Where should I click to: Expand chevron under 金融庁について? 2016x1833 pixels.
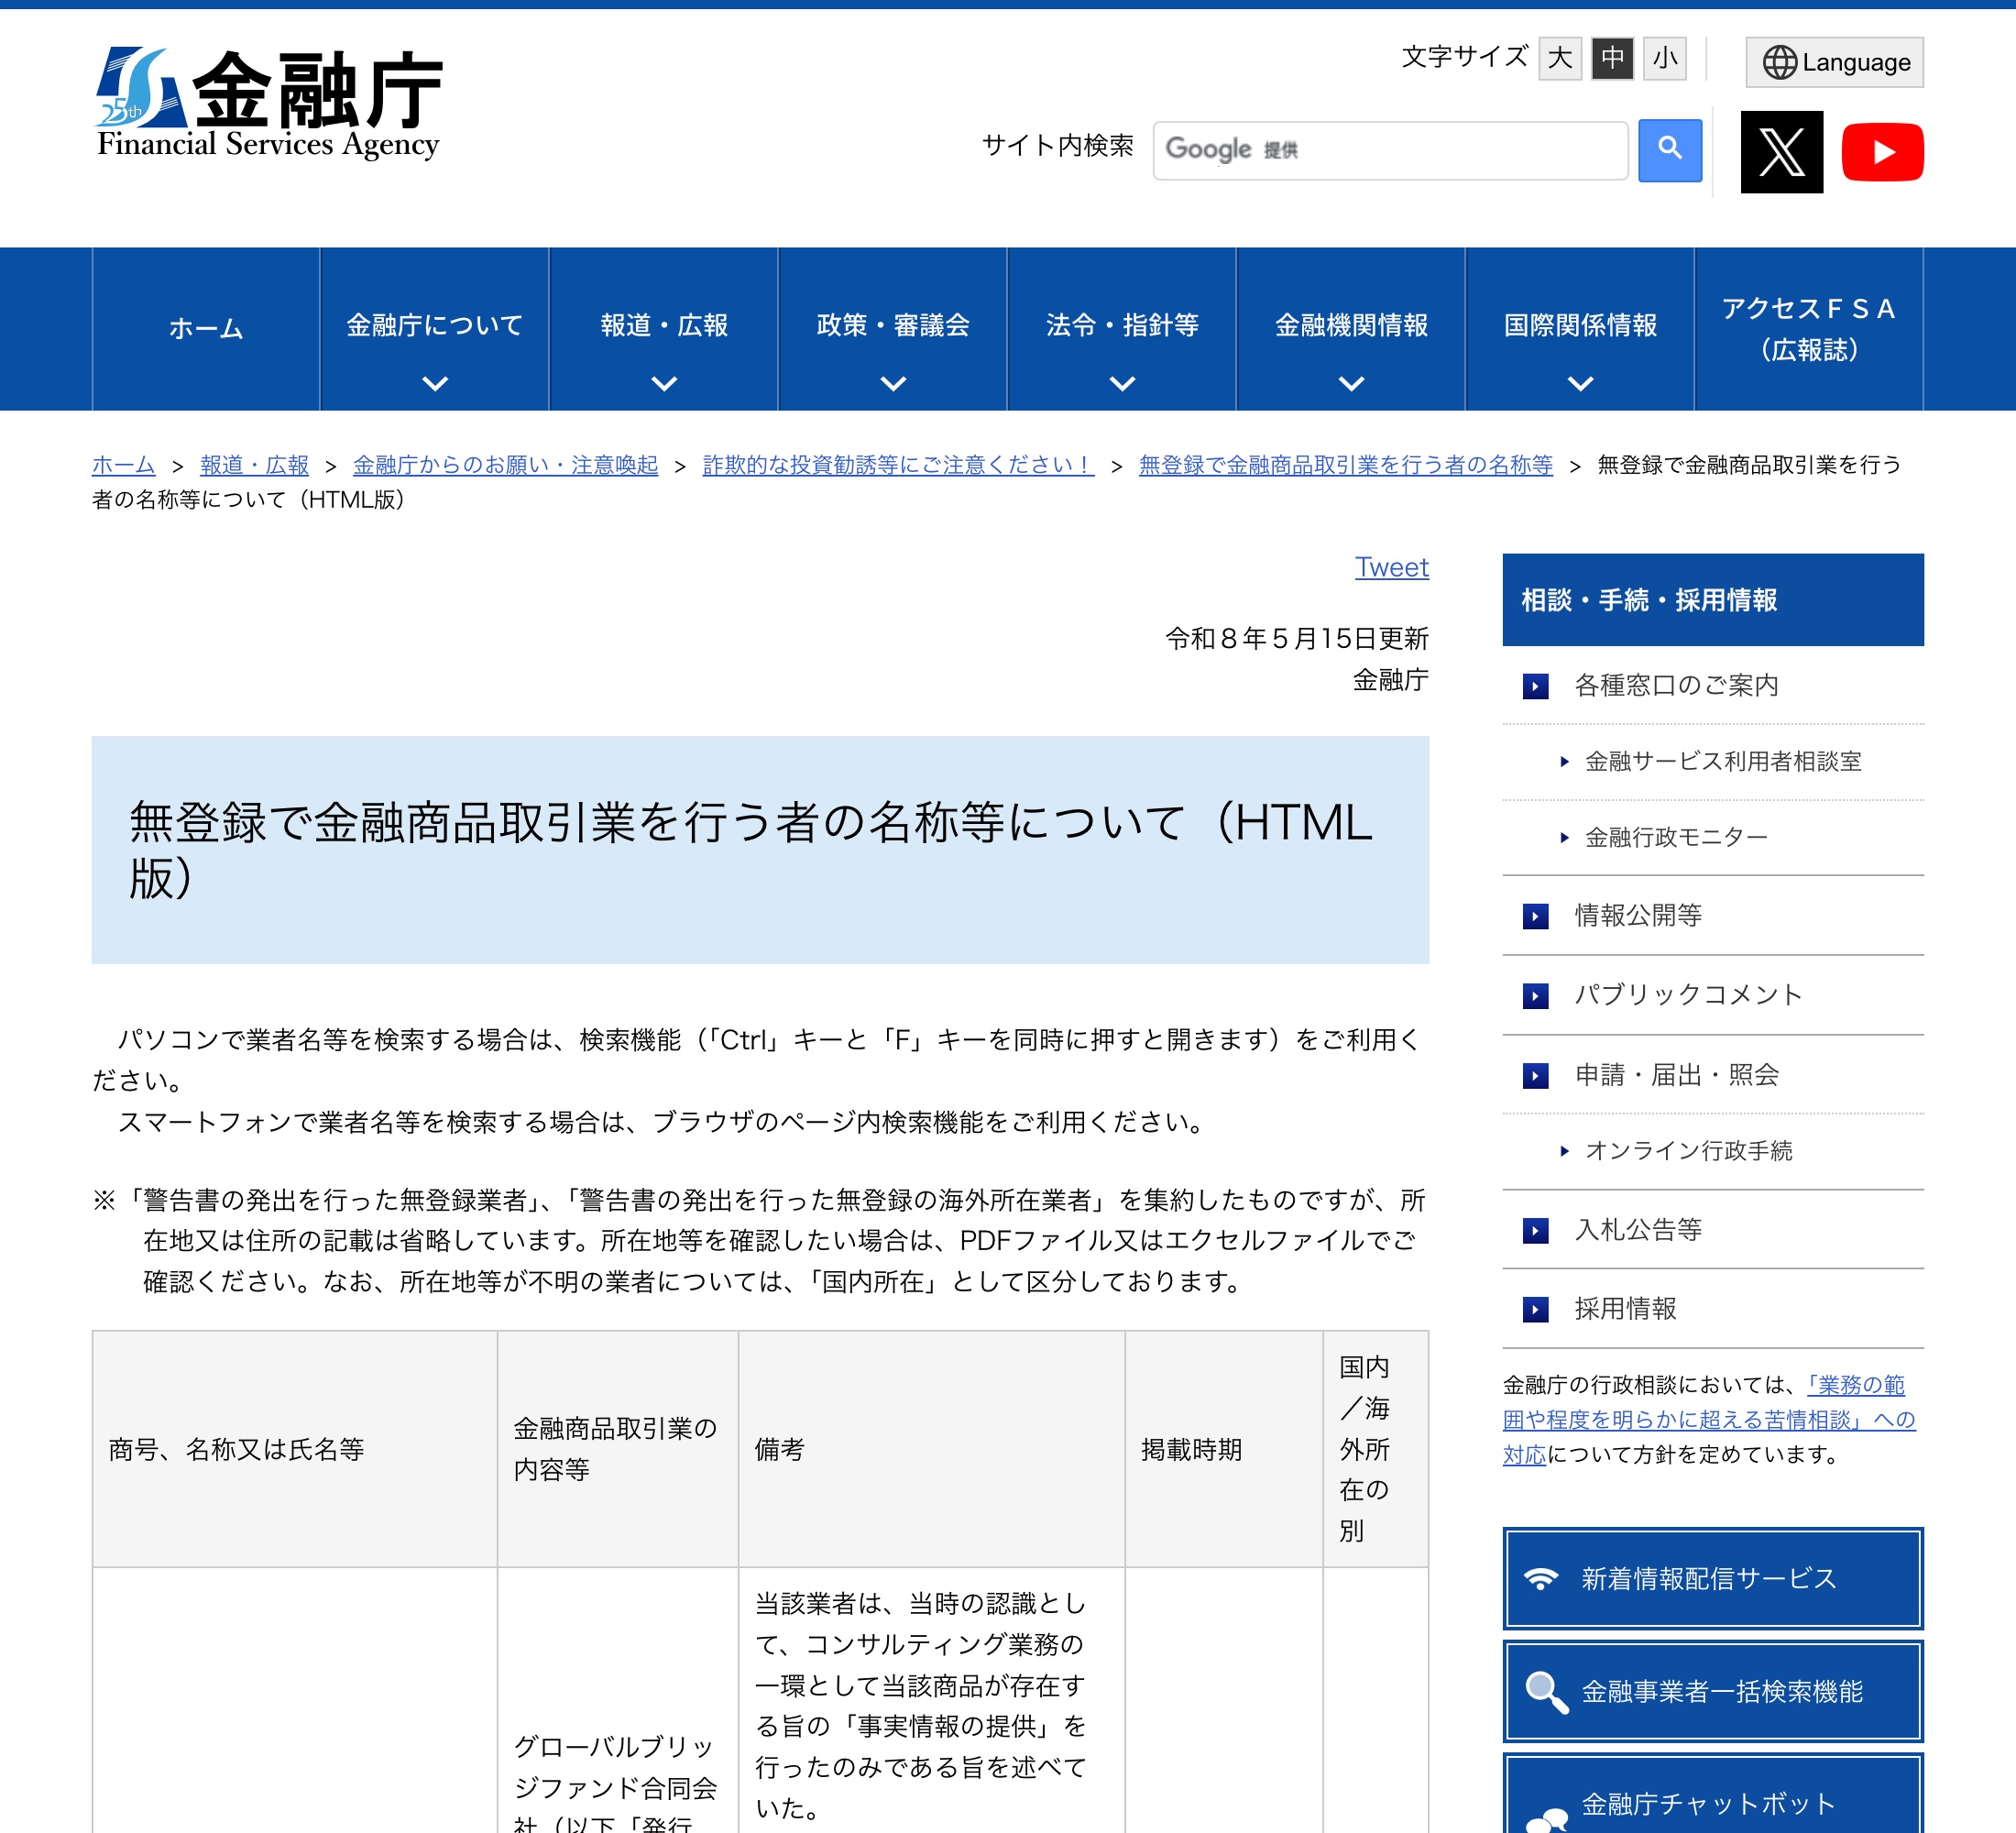435,383
